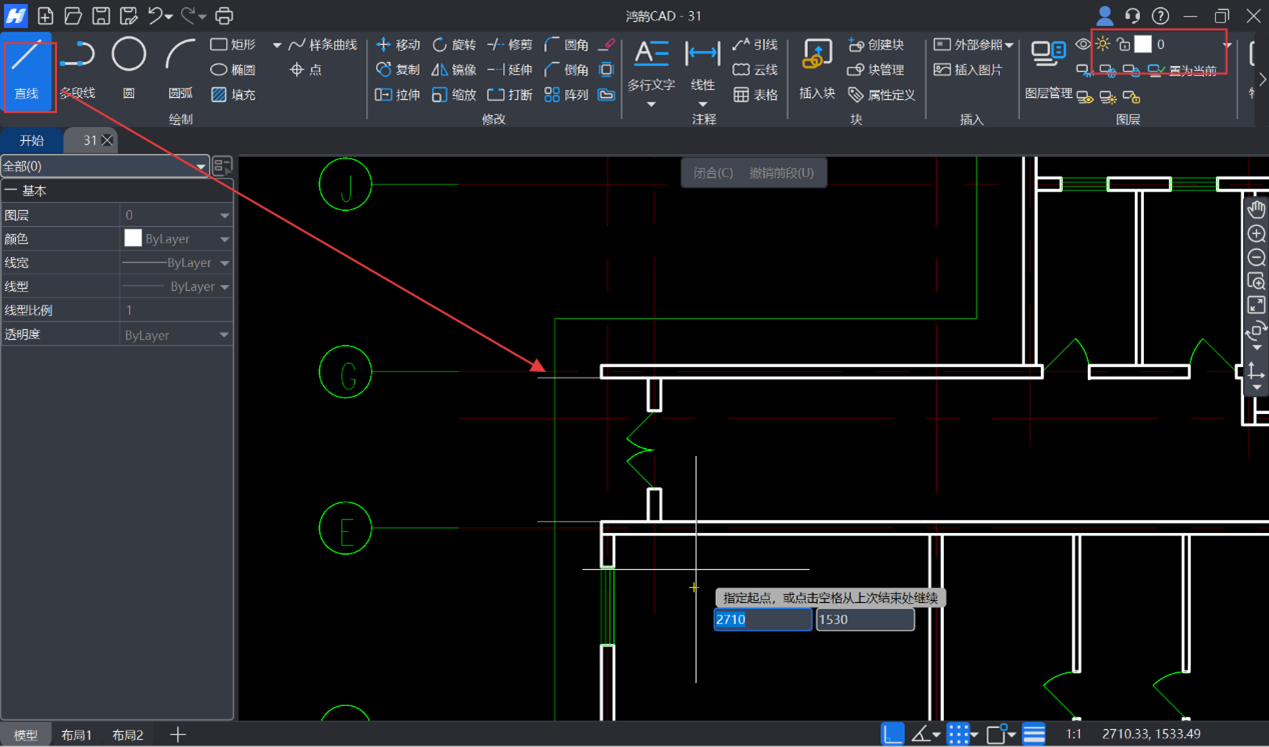This screenshot has width=1269, height=747.
Task: Select the 填充 (Hatch) tool
Action: (x=233, y=95)
